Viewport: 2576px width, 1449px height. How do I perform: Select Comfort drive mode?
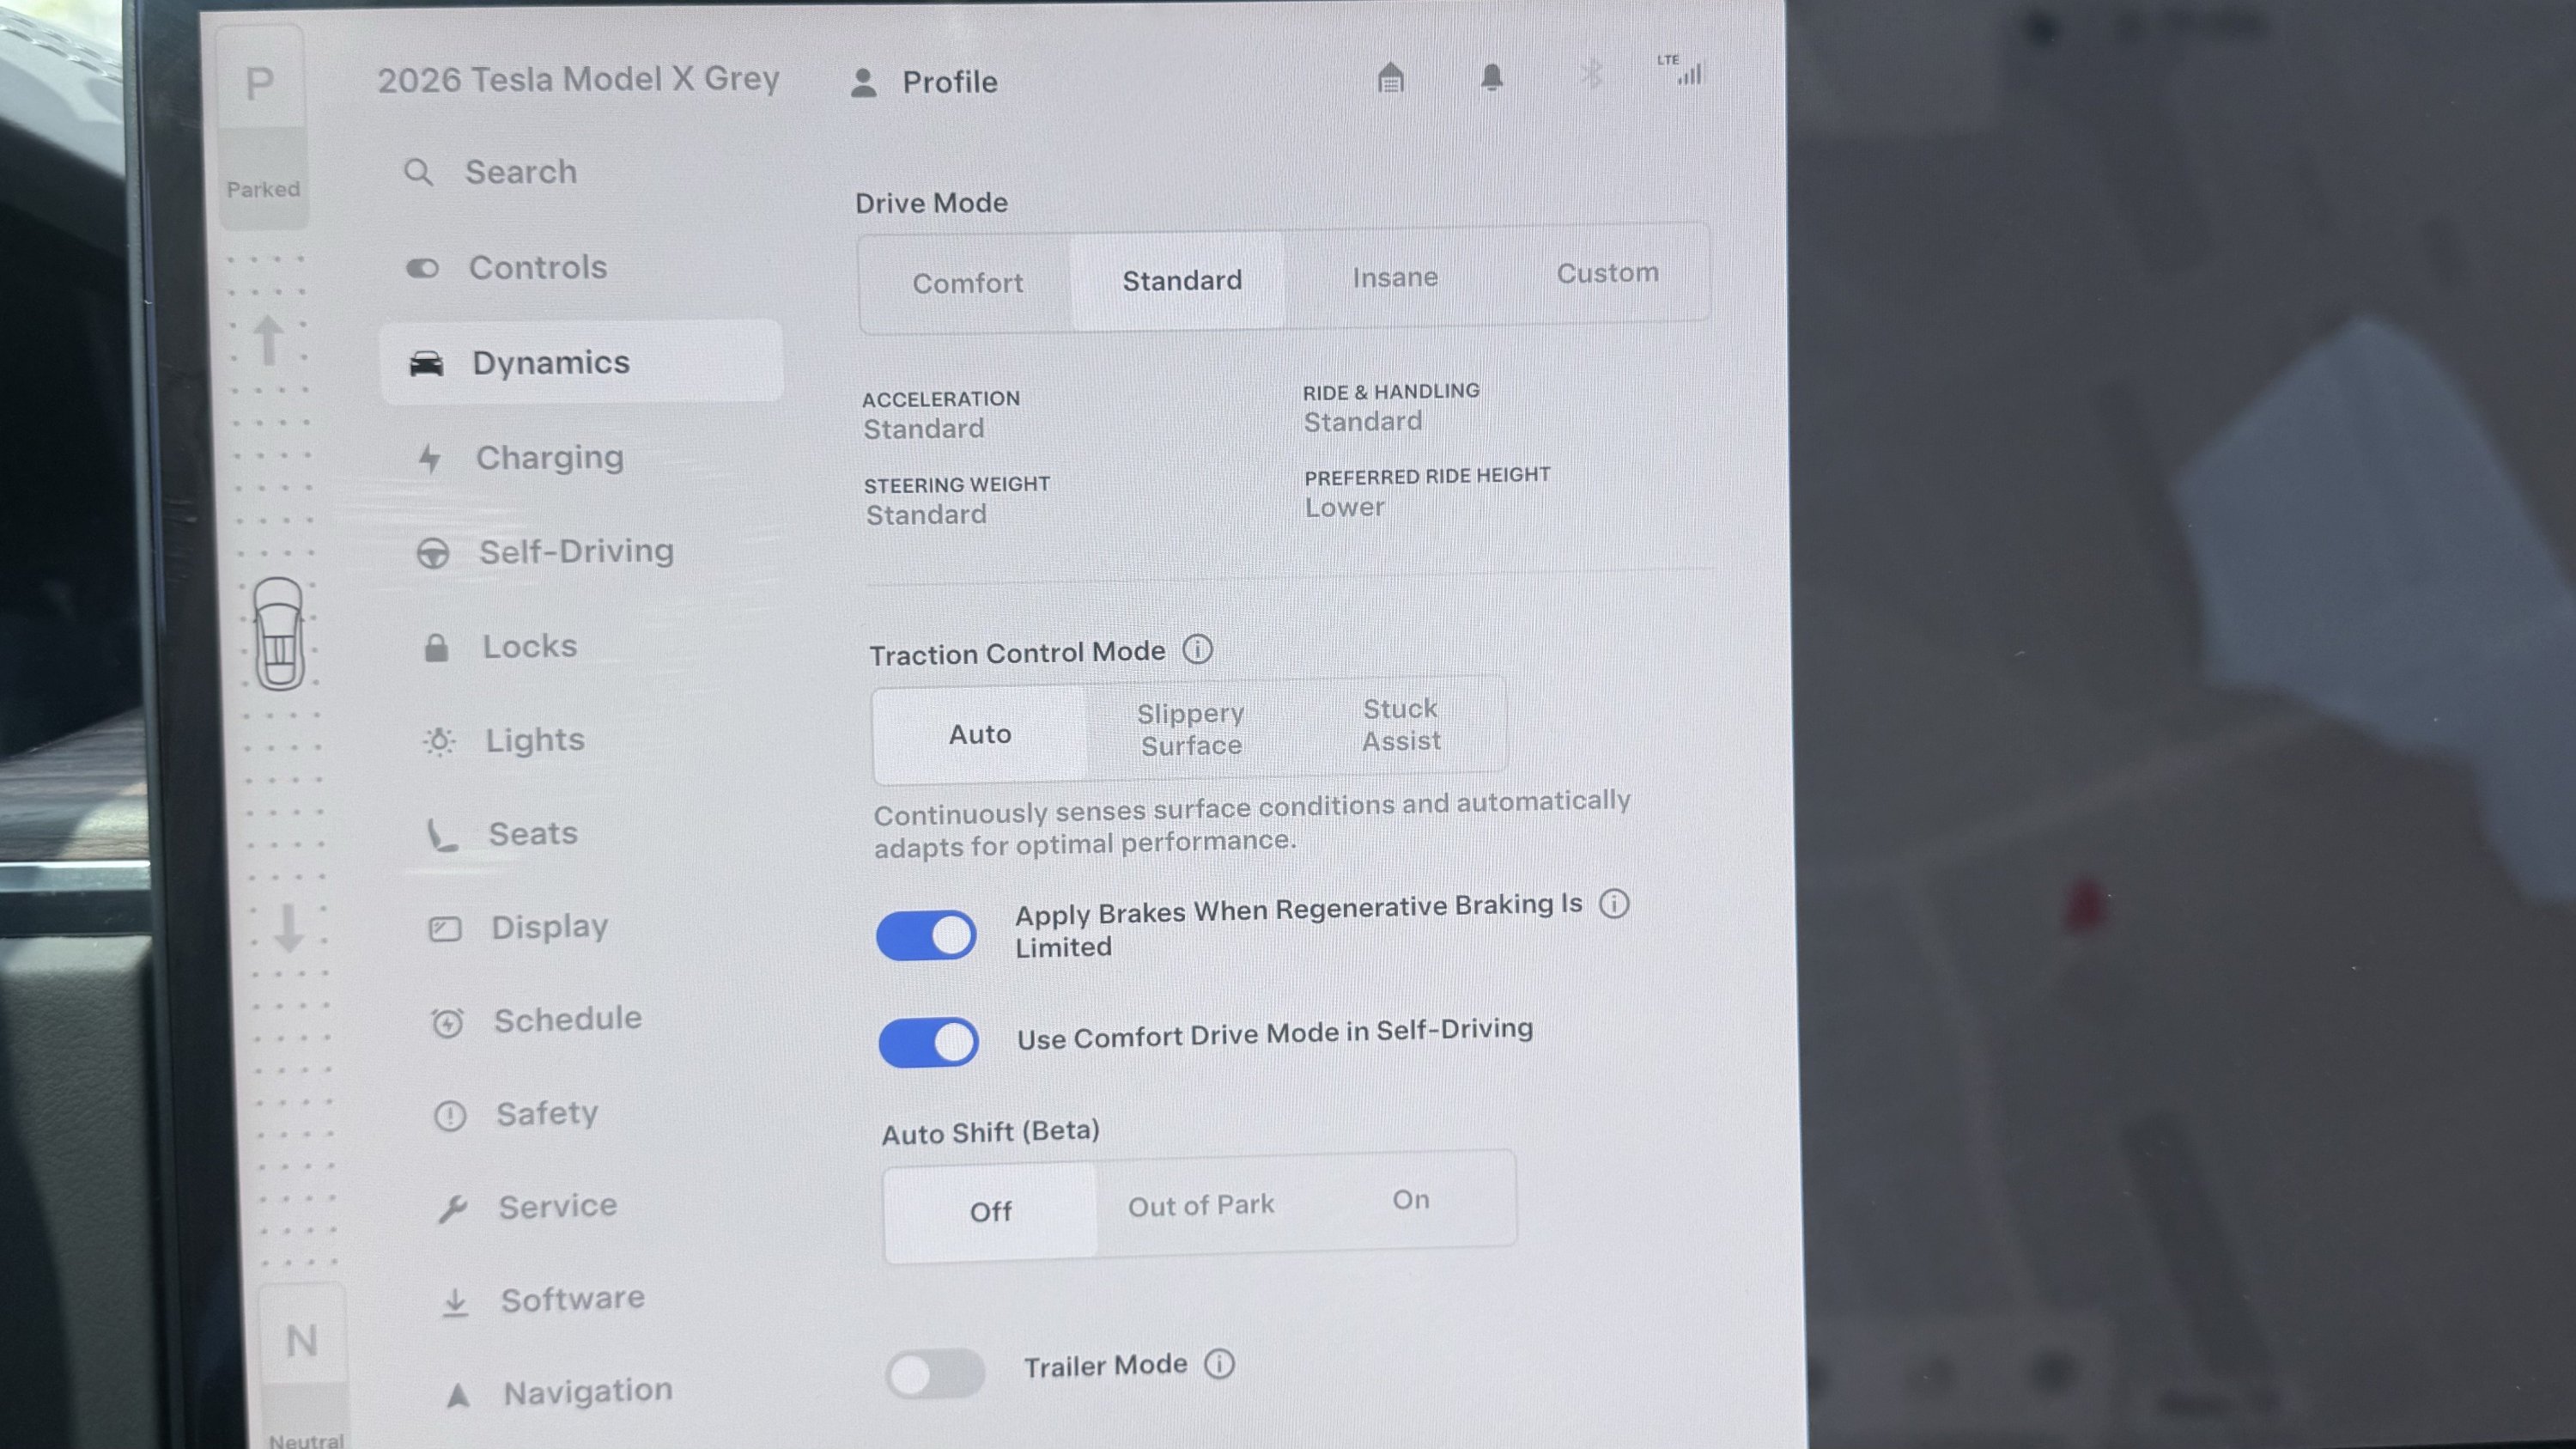[967, 283]
